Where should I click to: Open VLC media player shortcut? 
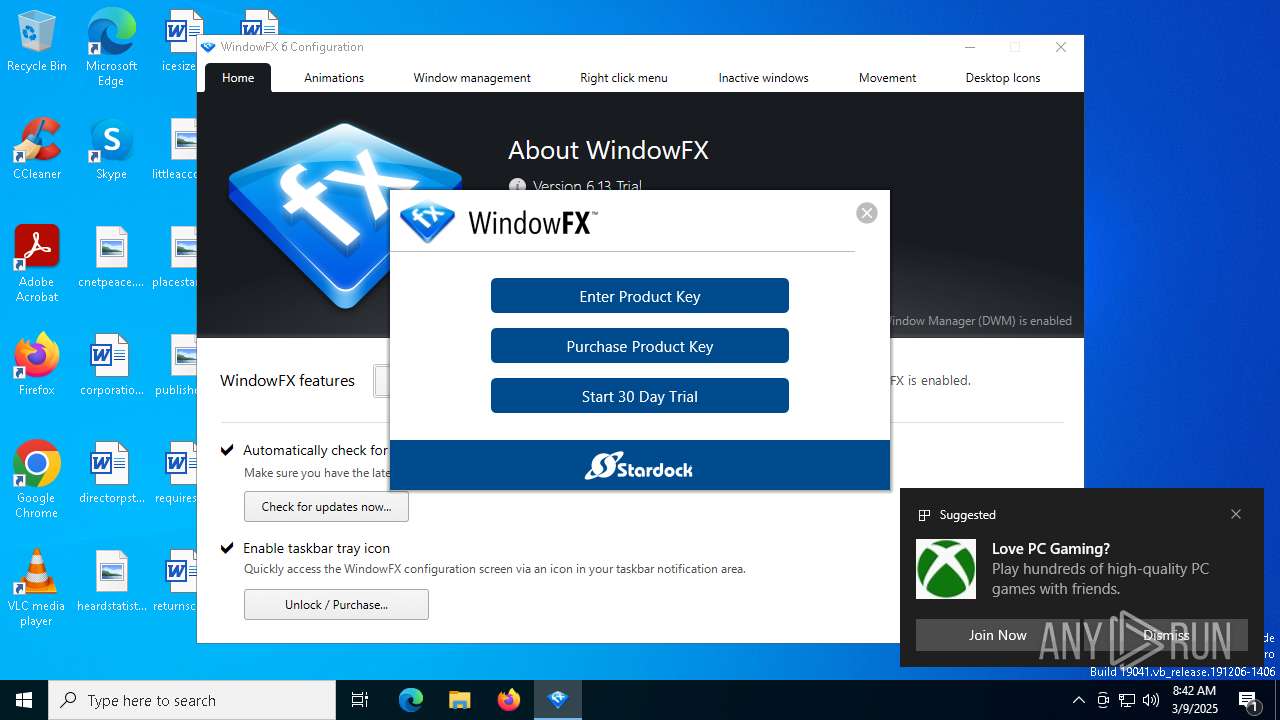(37, 588)
